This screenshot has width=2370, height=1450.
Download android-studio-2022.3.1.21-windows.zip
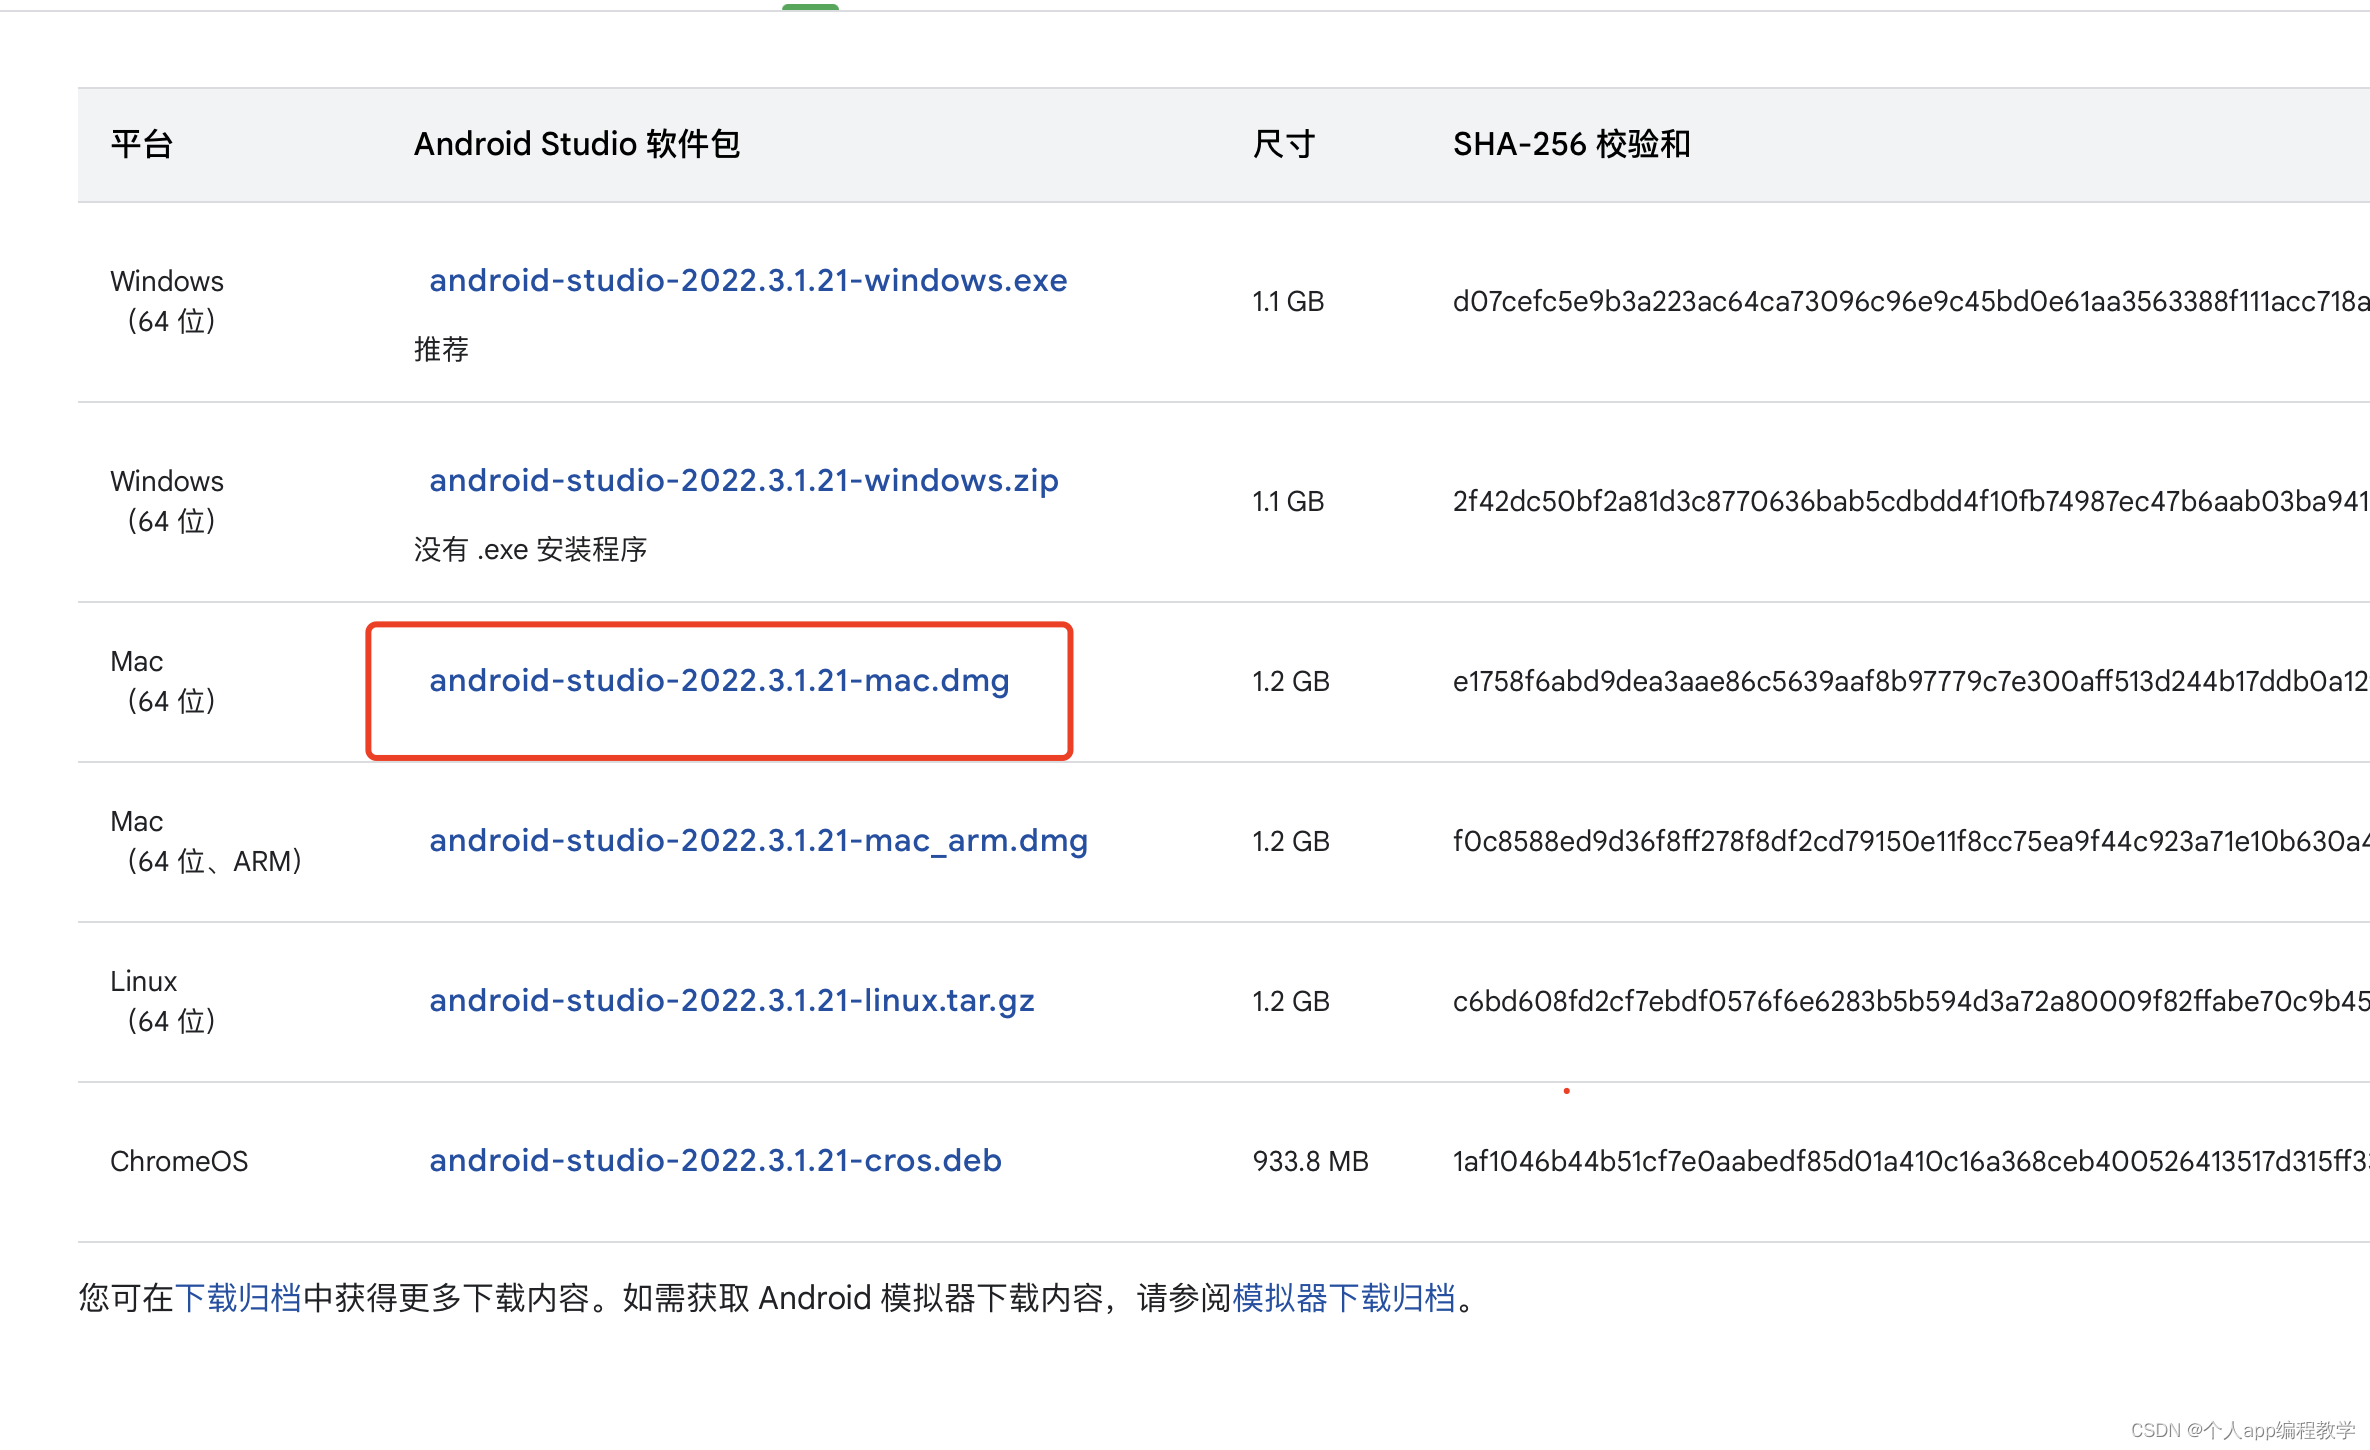point(744,481)
